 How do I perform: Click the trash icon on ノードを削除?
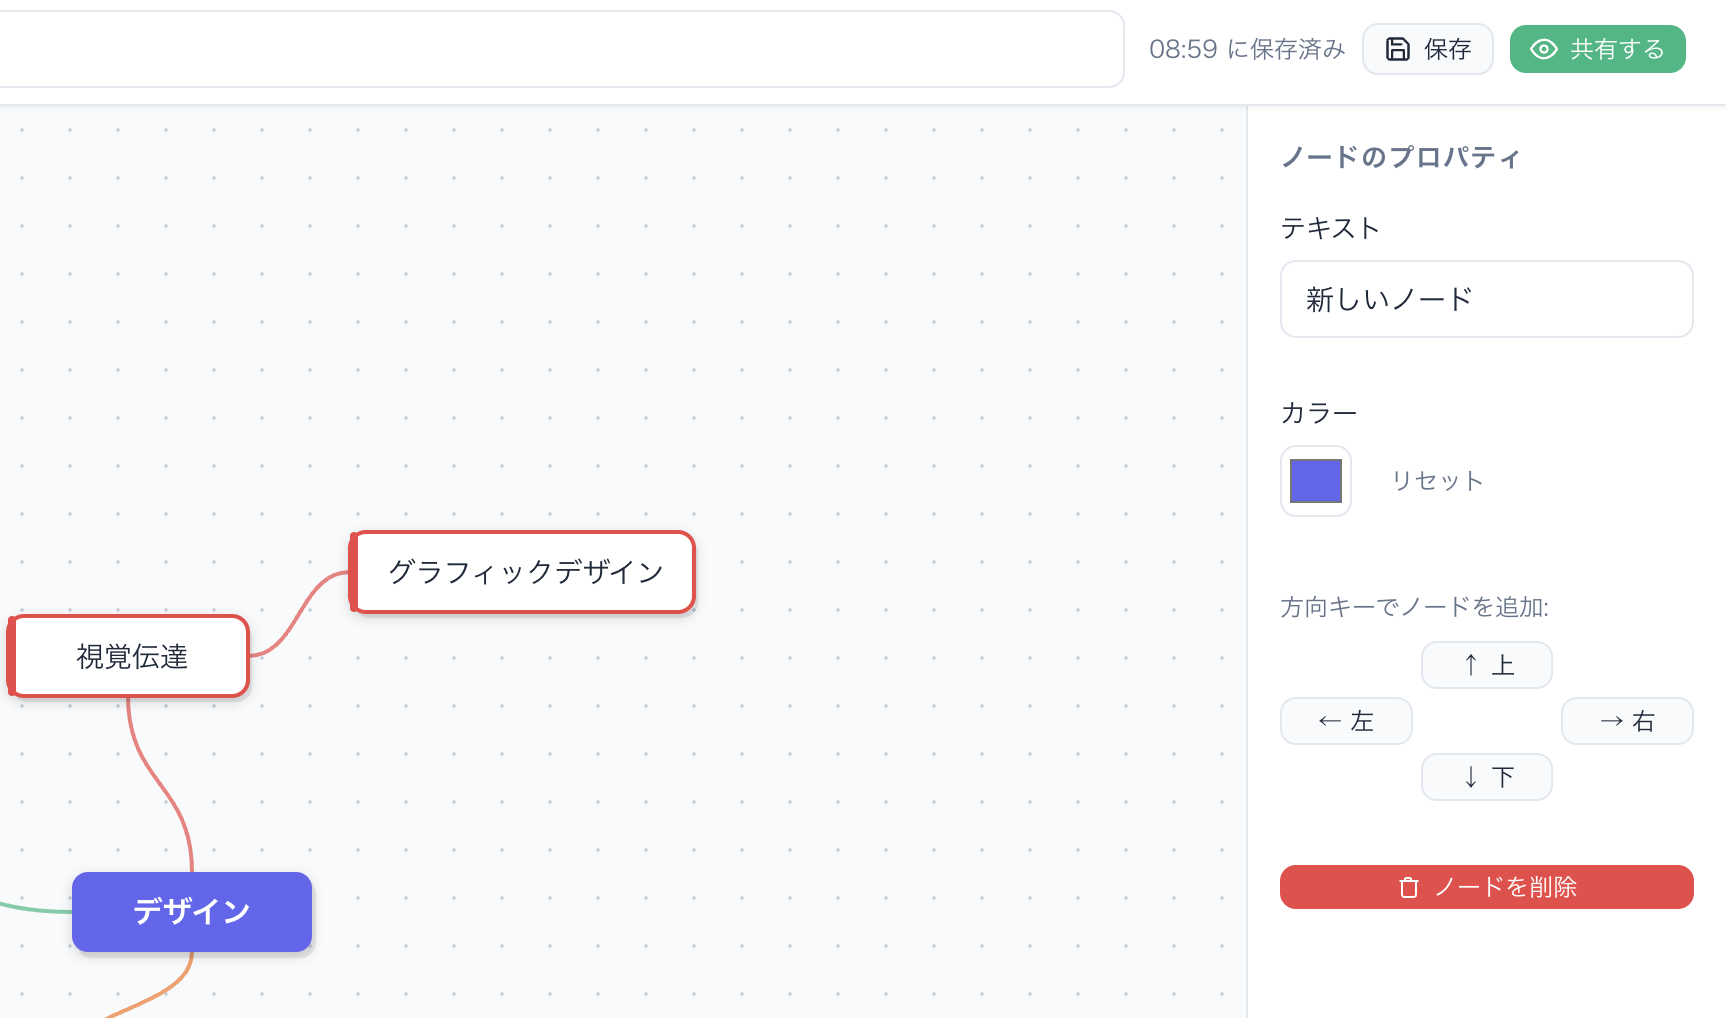[1409, 888]
